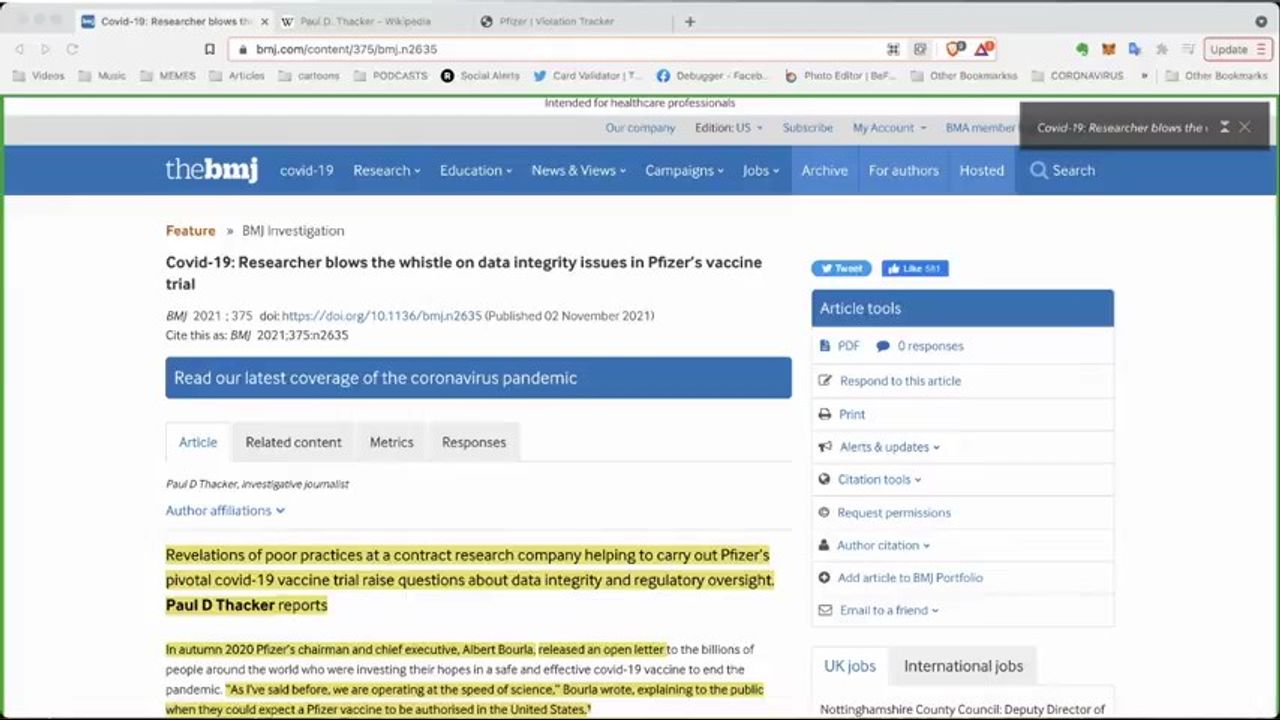Switch to the Related content tab
The width and height of the screenshot is (1280, 720).
click(x=293, y=442)
